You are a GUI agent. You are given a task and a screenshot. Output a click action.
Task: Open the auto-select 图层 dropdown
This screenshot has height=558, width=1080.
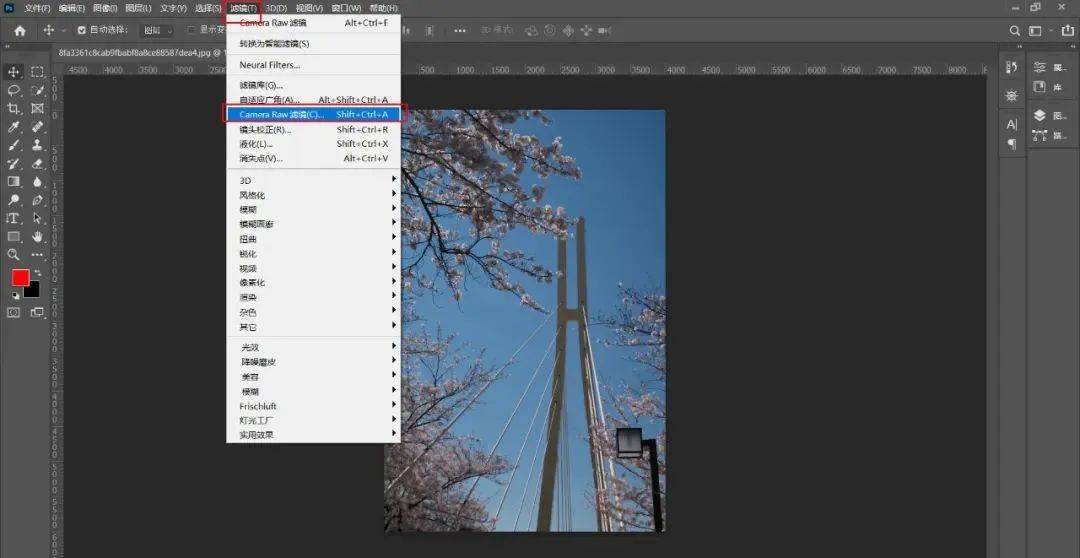coord(158,30)
